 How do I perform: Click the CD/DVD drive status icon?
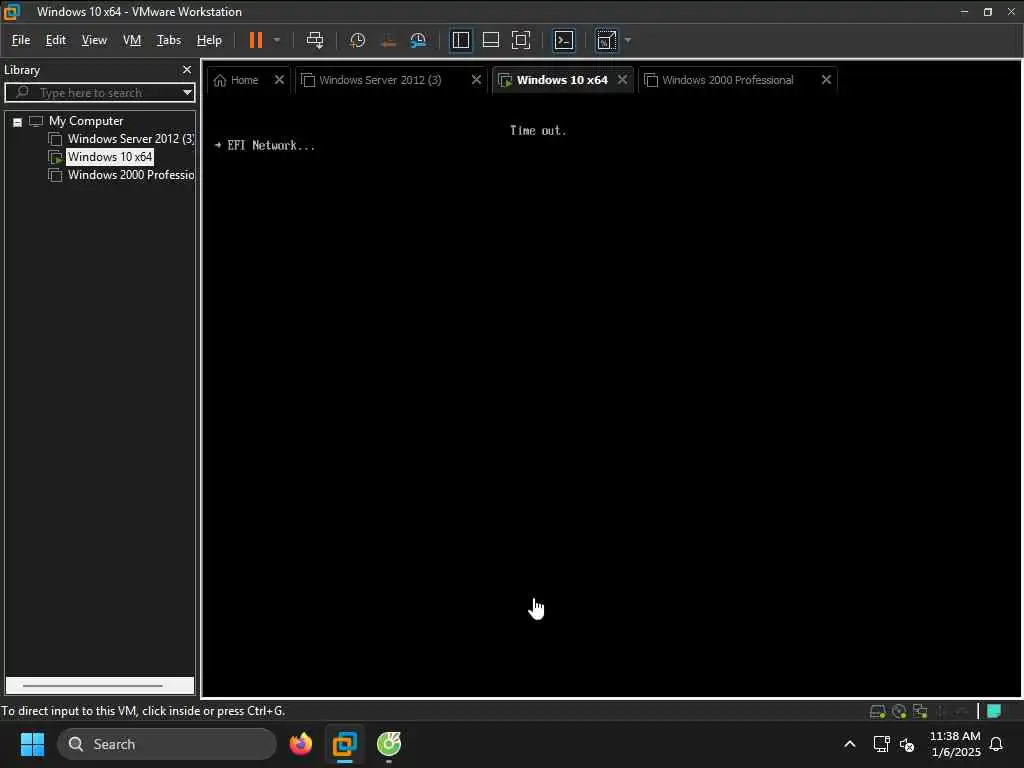click(x=899, y=711)
